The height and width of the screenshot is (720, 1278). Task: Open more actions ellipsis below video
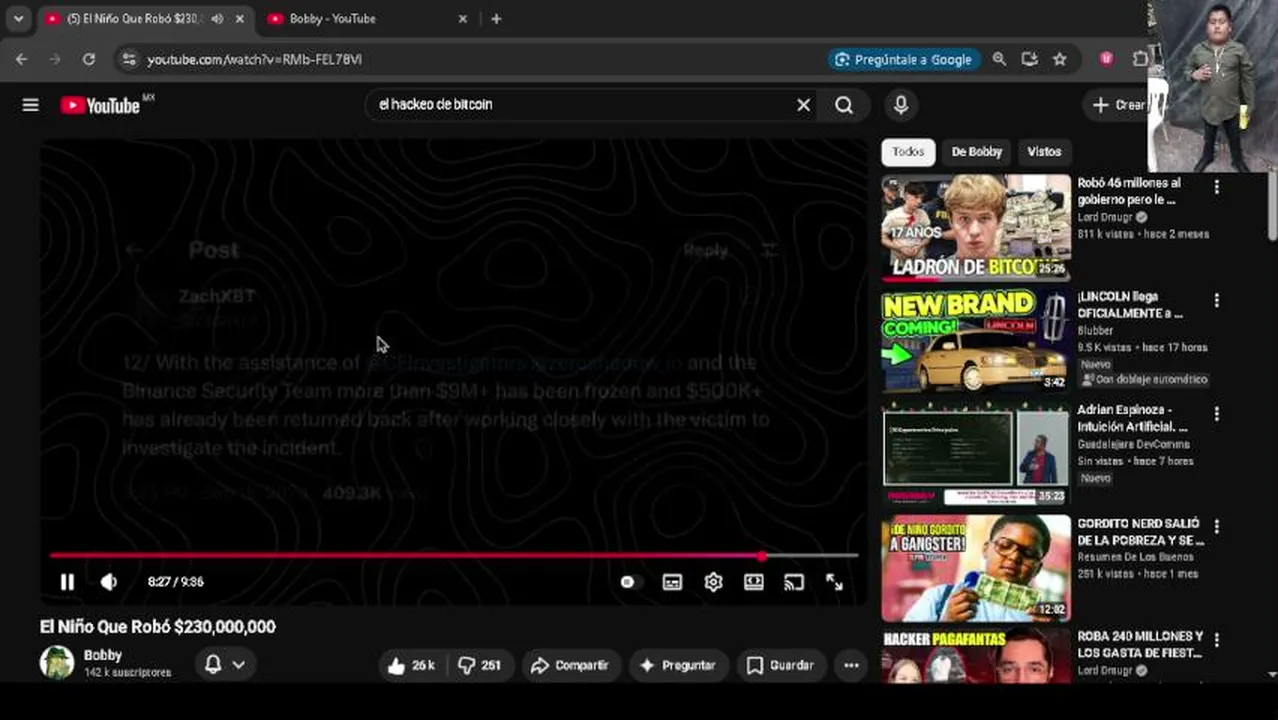[x=851, y=665]
